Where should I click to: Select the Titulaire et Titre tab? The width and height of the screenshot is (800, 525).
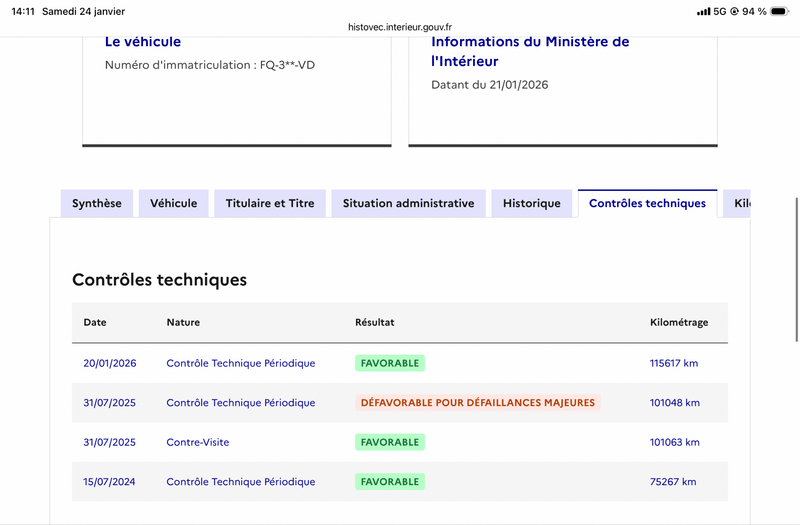pos(270,203)
